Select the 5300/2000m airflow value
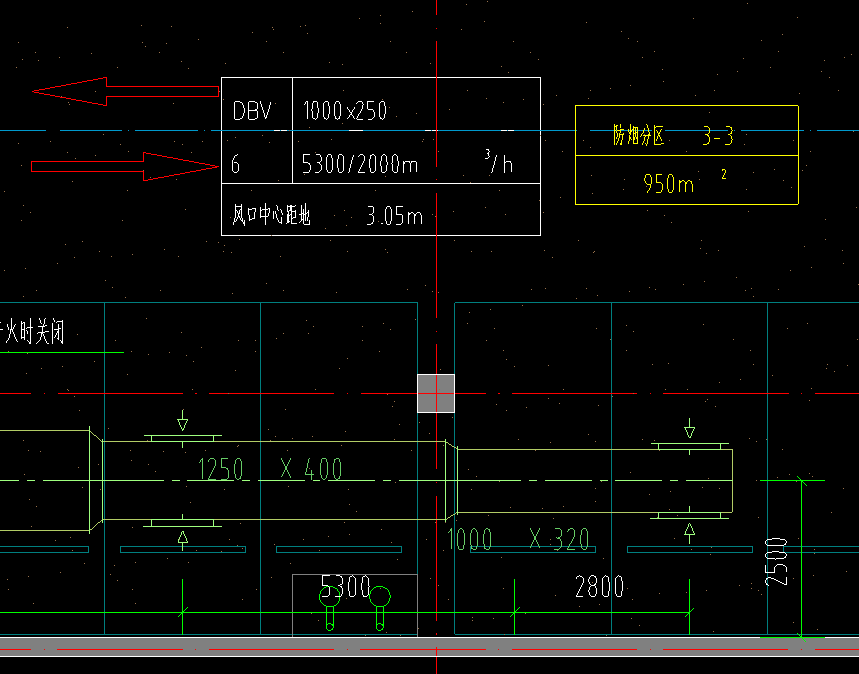 (x=360, y=164)
